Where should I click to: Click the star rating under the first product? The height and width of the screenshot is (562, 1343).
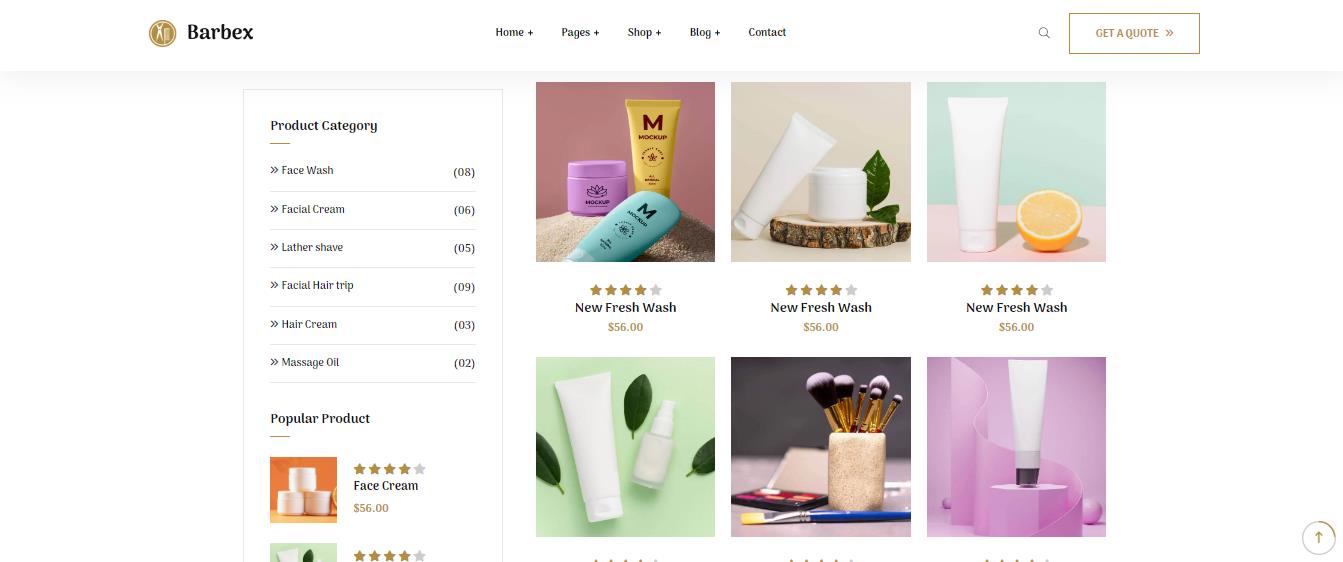pyautogui.click(x=625, y=290)
